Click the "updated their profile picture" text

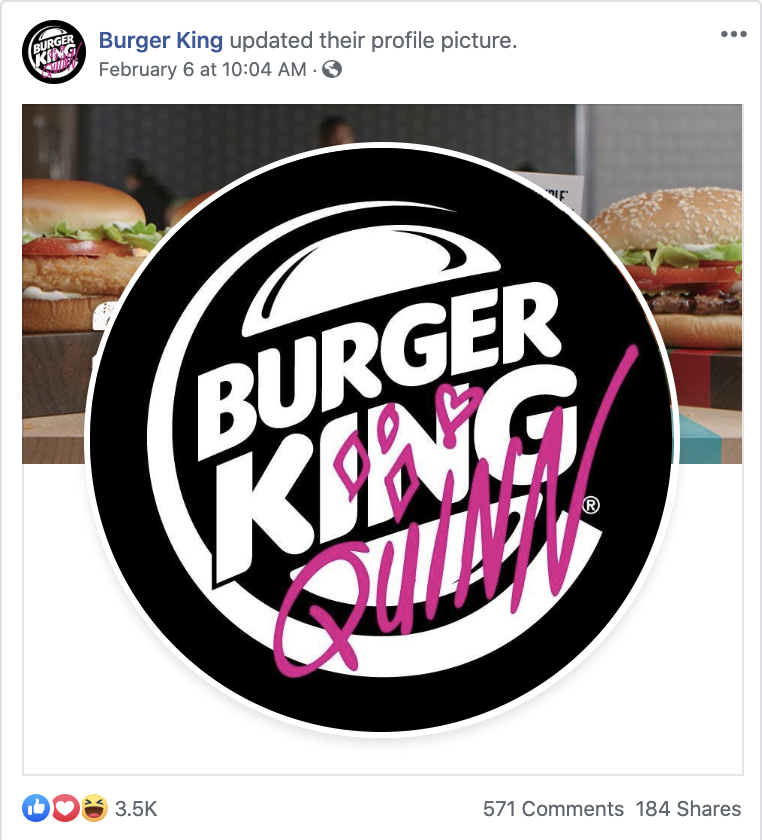(373, 40)
